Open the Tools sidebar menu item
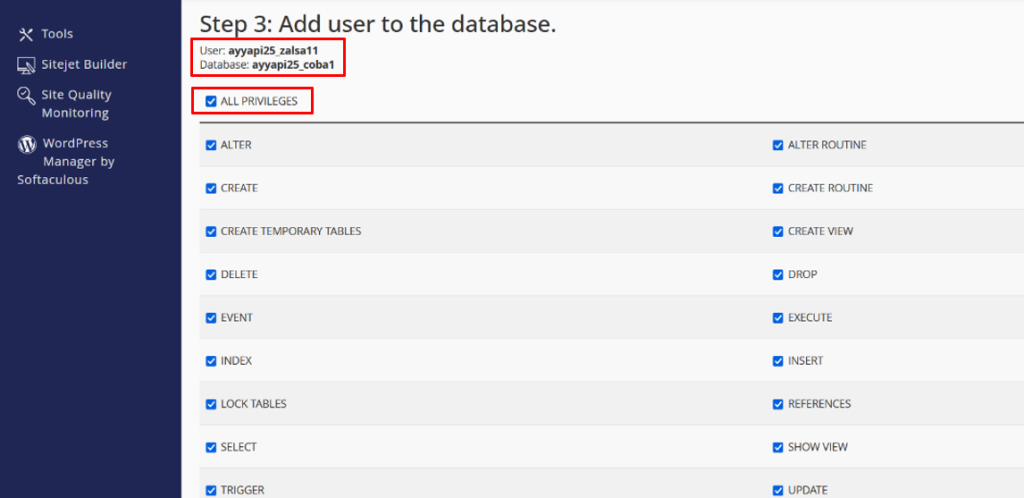 (x=57, y=35)
